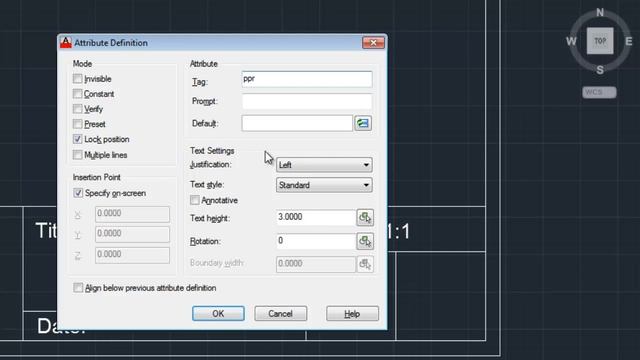Enable the Annotative checkbox
The height and width of the screenshot is (360, 640).
(195, 200)
